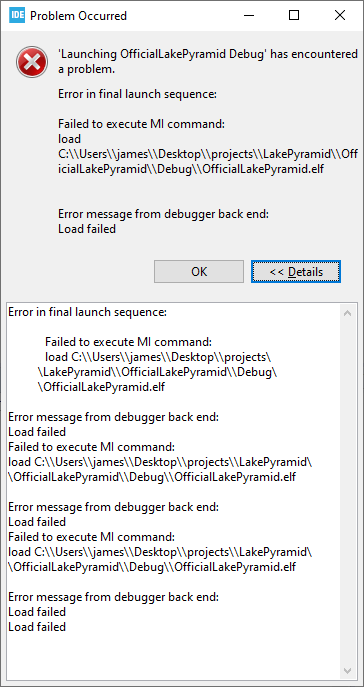Click the IDE icon in title bar
This screenshot has height=687, width=364.
click(17, 16)
